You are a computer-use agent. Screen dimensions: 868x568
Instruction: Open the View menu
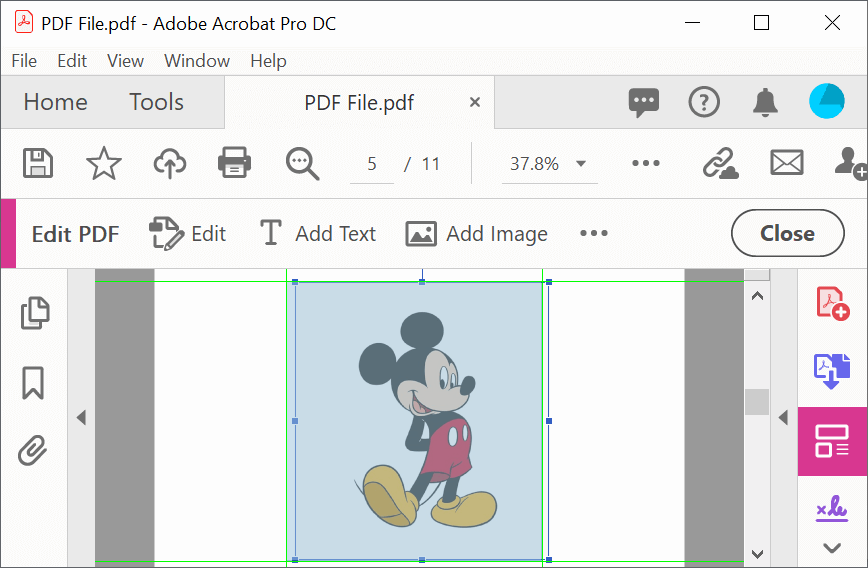click(x=125, y=61)
